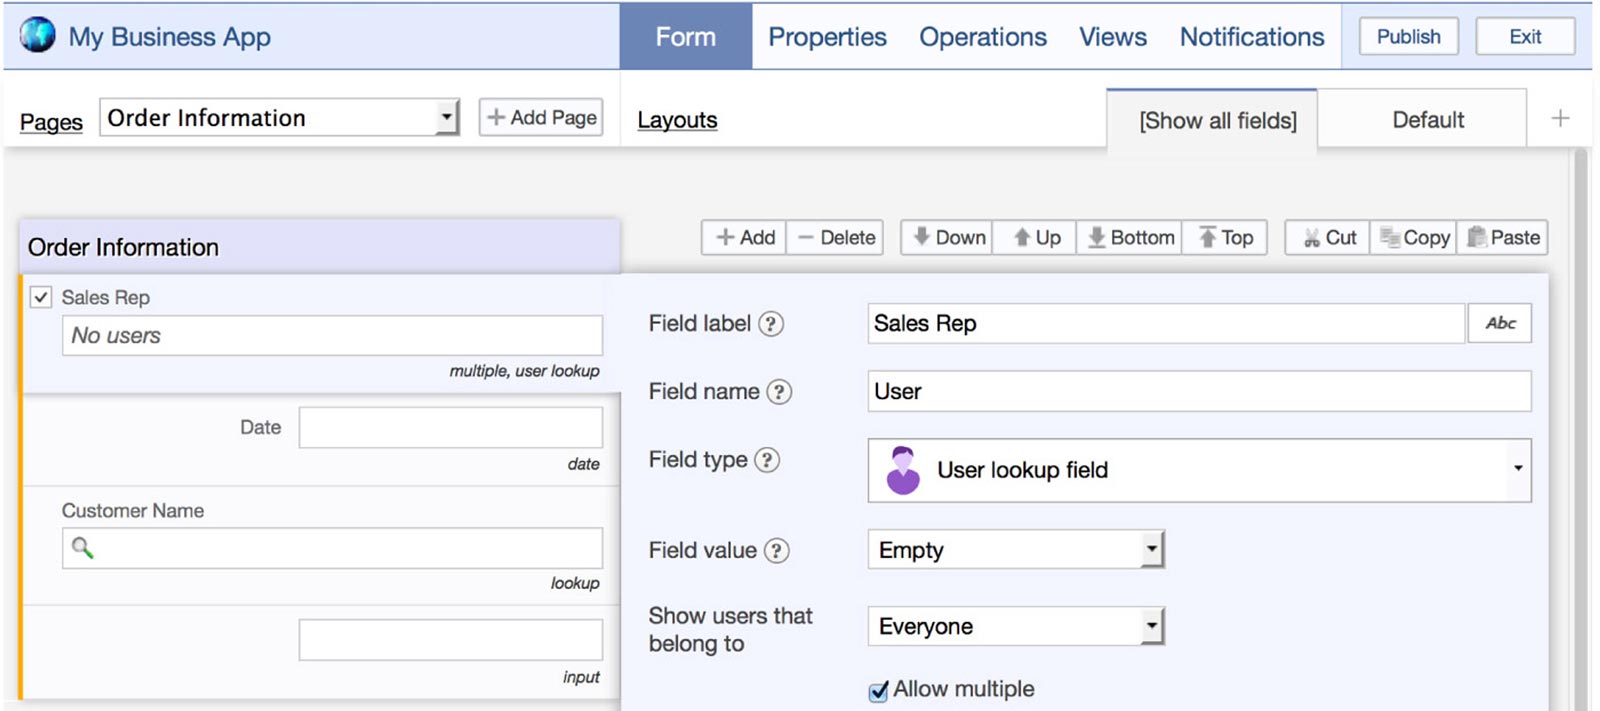Click the Cut scissors toolbar button

1328,238
